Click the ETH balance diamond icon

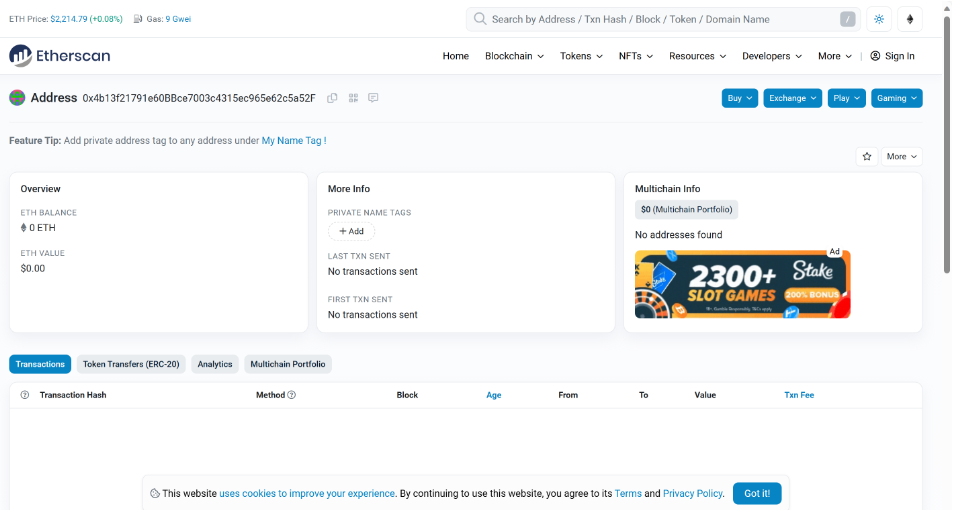[24, 228]
